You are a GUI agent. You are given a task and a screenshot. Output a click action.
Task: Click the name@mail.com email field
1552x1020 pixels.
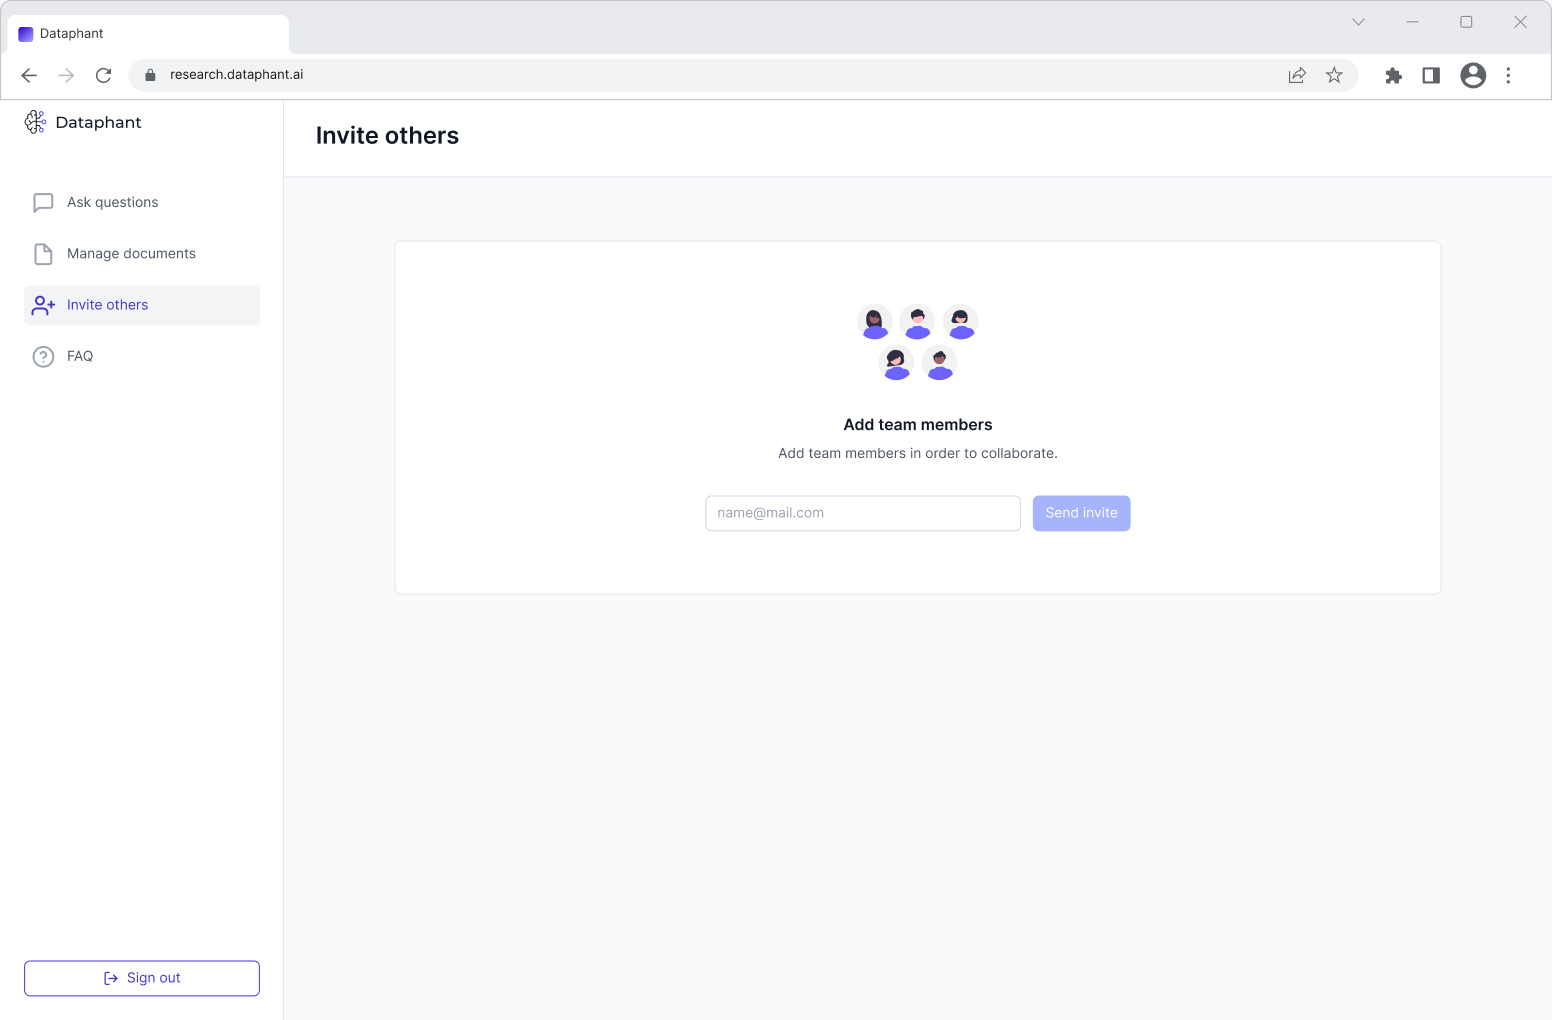862,512
